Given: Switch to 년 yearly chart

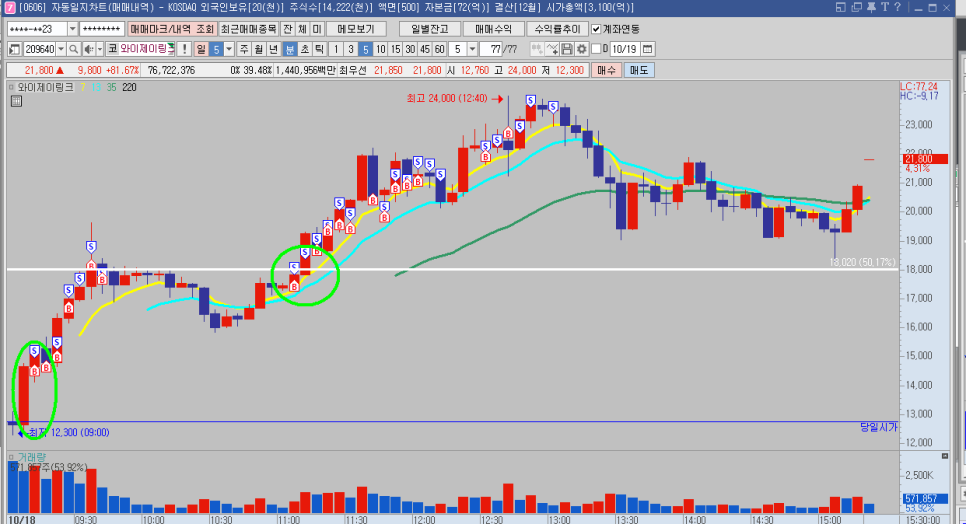Looking at the screenshot, I should click(274, 49).
